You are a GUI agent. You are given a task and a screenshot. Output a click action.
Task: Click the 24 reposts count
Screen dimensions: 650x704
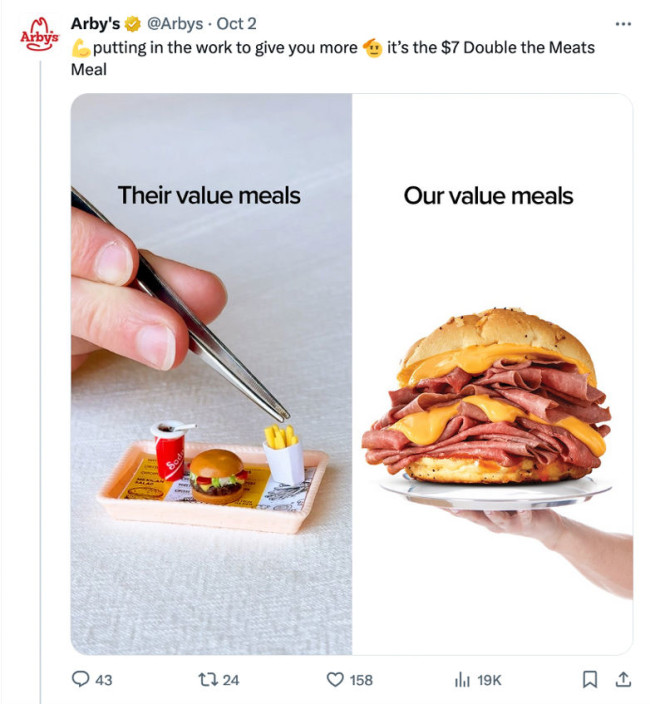231,680
